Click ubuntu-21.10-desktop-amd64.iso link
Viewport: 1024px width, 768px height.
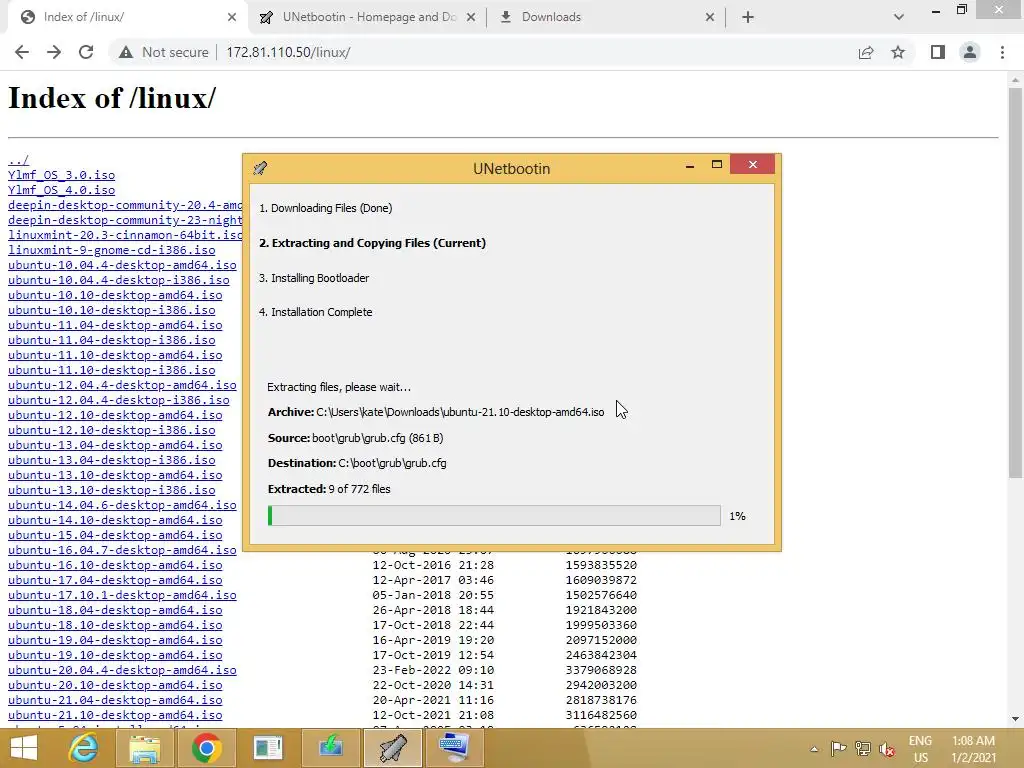115,716
